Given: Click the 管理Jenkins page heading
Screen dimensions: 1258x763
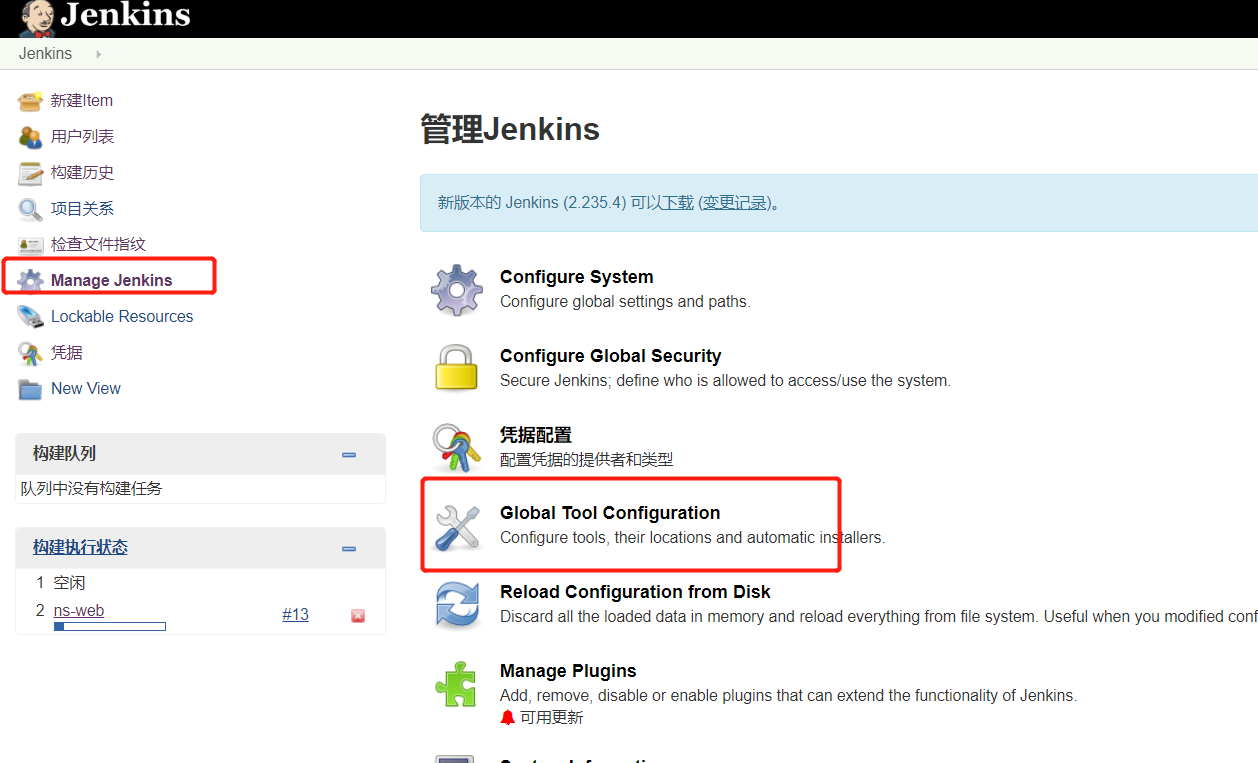Looking at the screenshot, I should tap(510, 129).
